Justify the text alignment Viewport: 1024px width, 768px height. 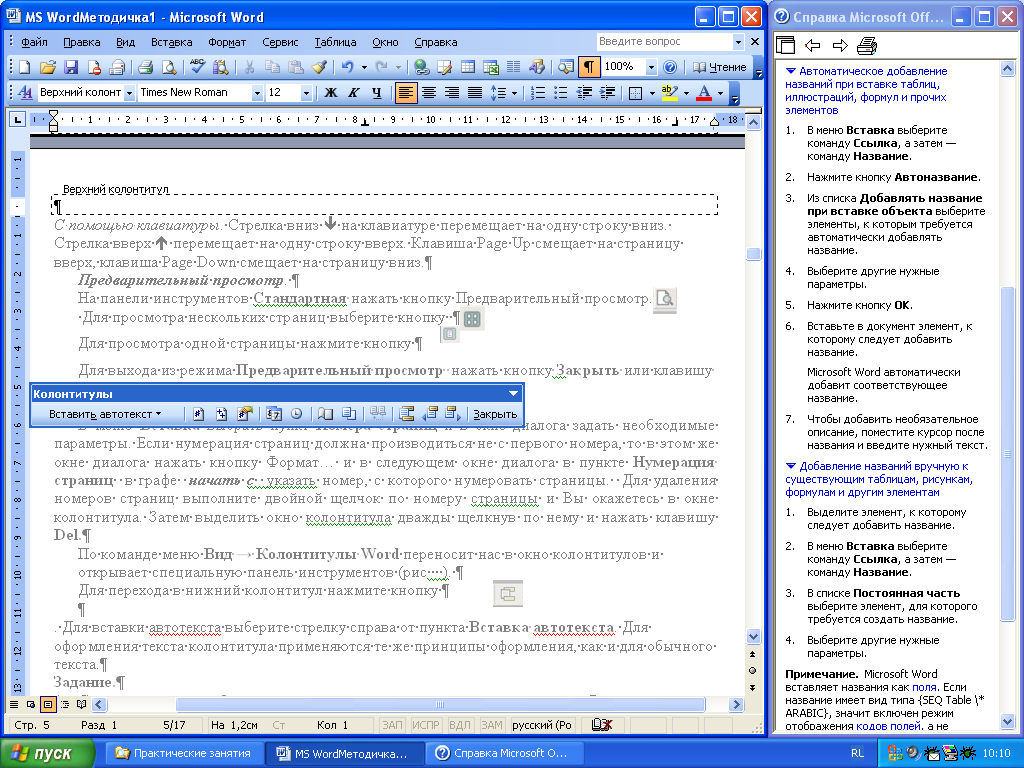(475, 93)
